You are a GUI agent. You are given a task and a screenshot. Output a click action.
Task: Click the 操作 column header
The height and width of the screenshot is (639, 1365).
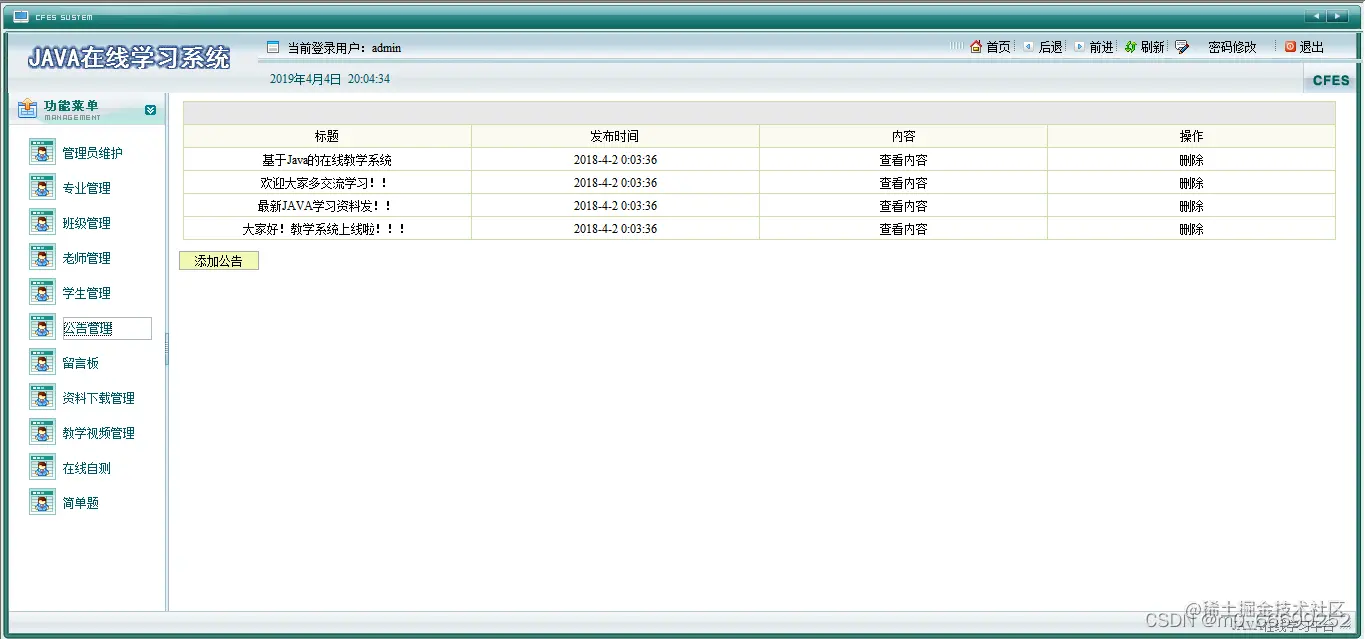point(1191,136)
